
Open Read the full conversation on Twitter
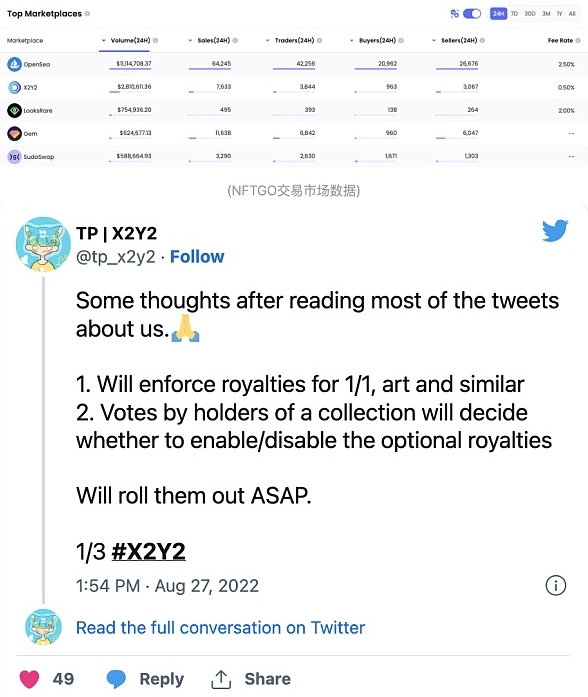pyautogui.click(x=220, y=628)
